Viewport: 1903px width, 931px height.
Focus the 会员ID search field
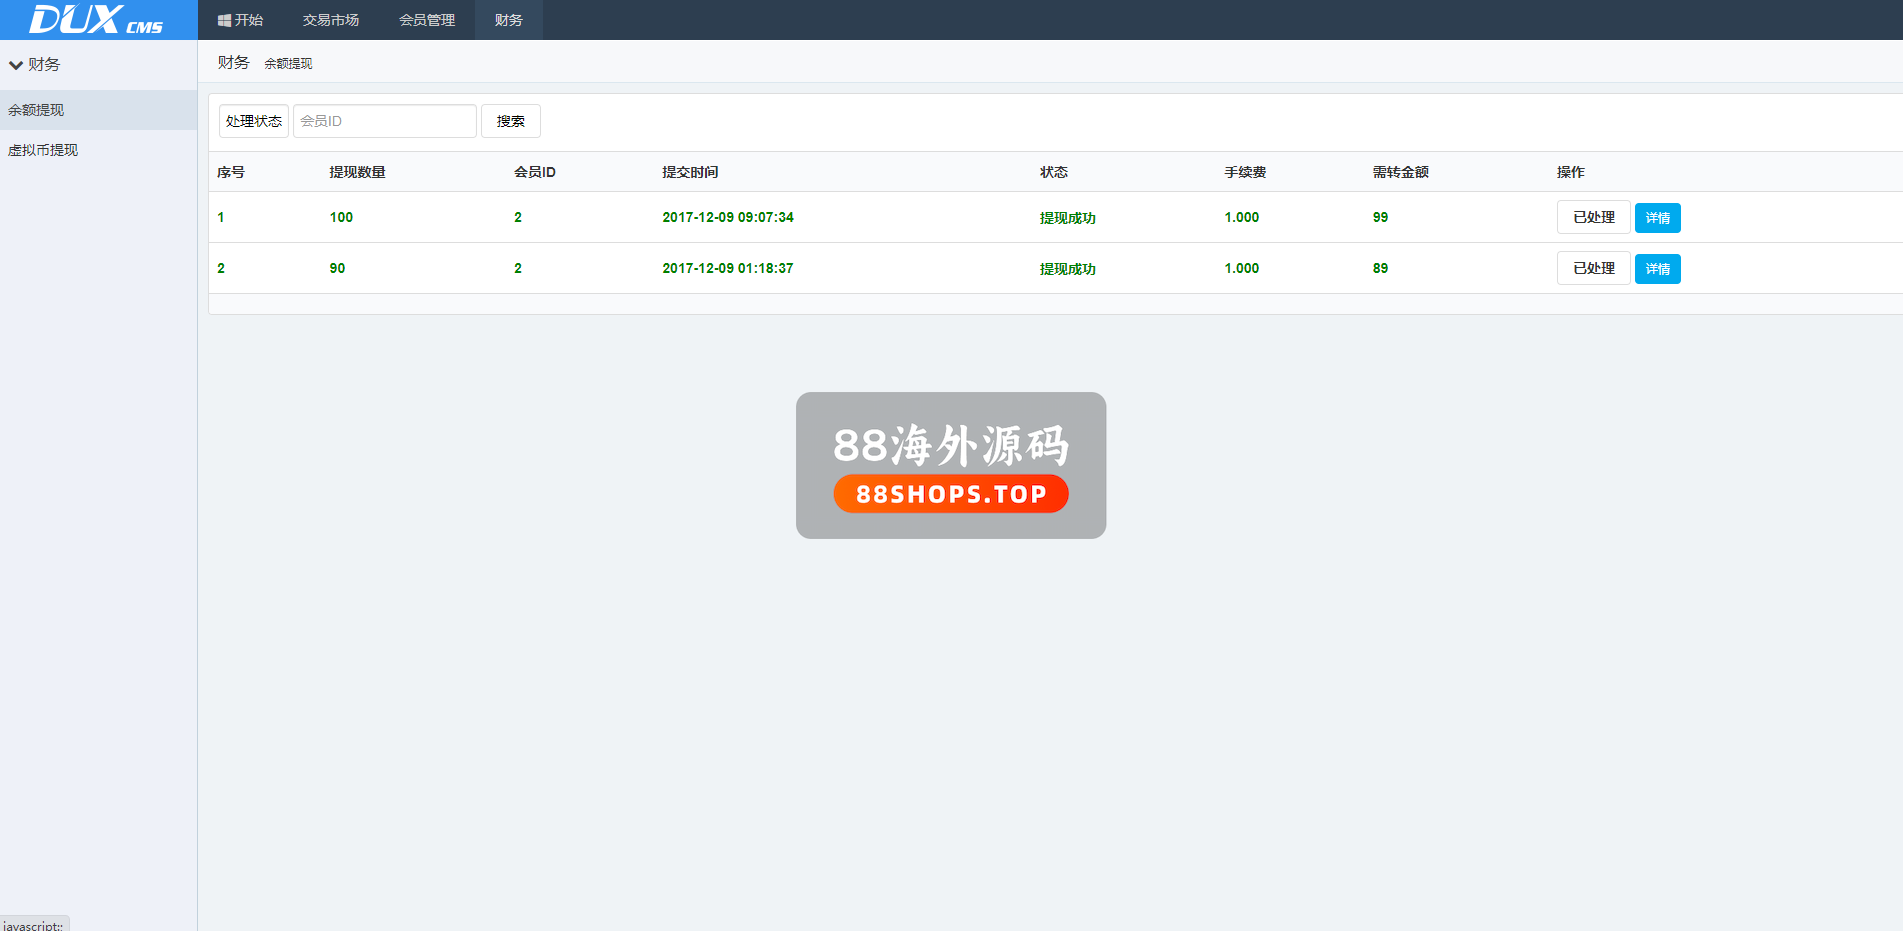coord(384,121)
